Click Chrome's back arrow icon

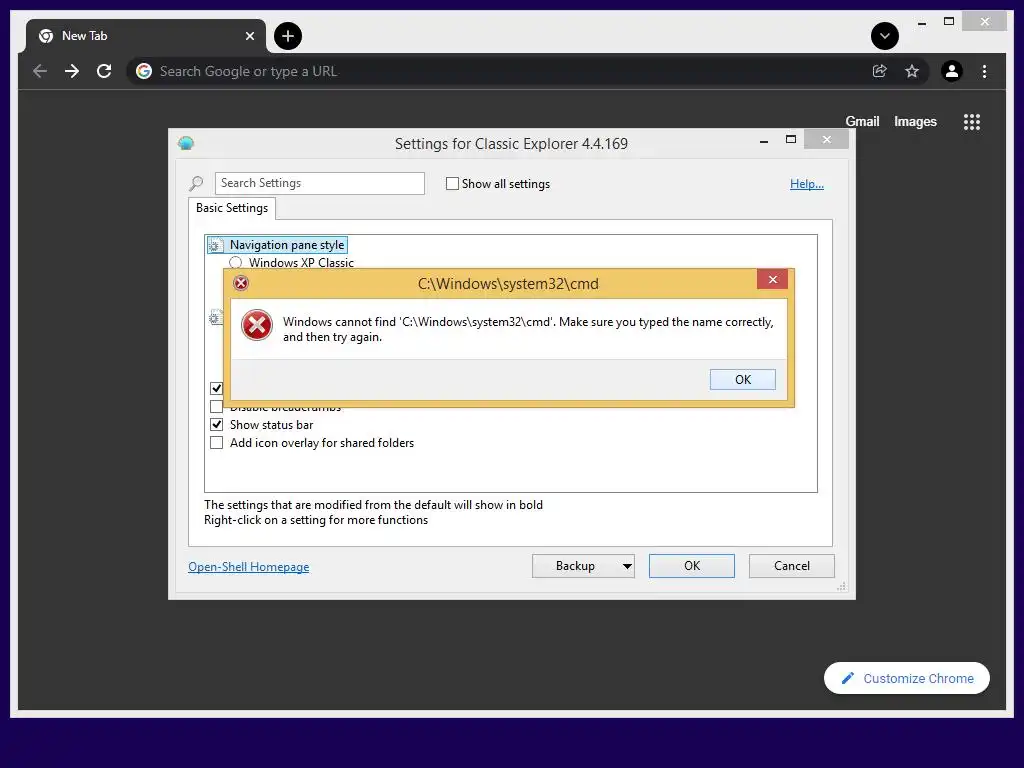tap(40, 71)
